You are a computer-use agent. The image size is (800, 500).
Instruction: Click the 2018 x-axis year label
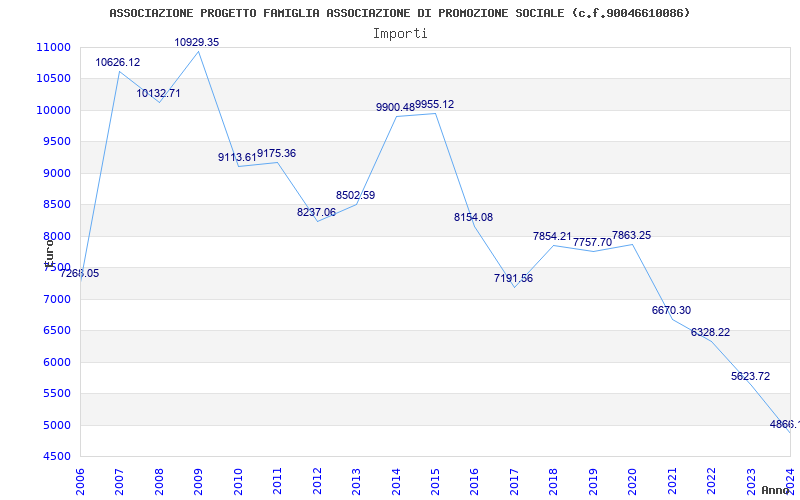(554, 481)
